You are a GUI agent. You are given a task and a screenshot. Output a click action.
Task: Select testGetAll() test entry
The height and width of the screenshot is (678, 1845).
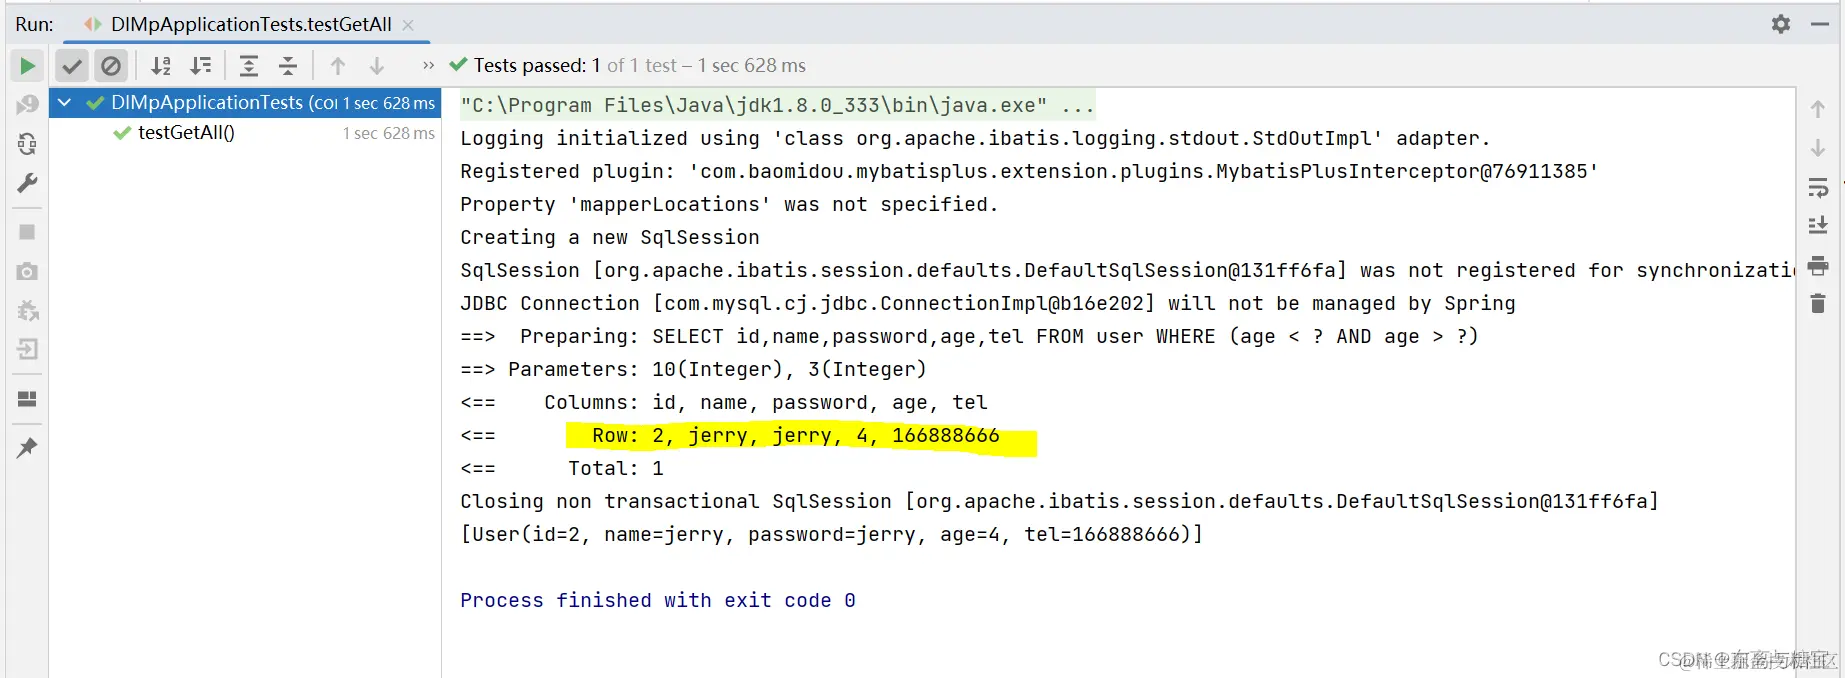pyautogui.click(x=186, y=133)
